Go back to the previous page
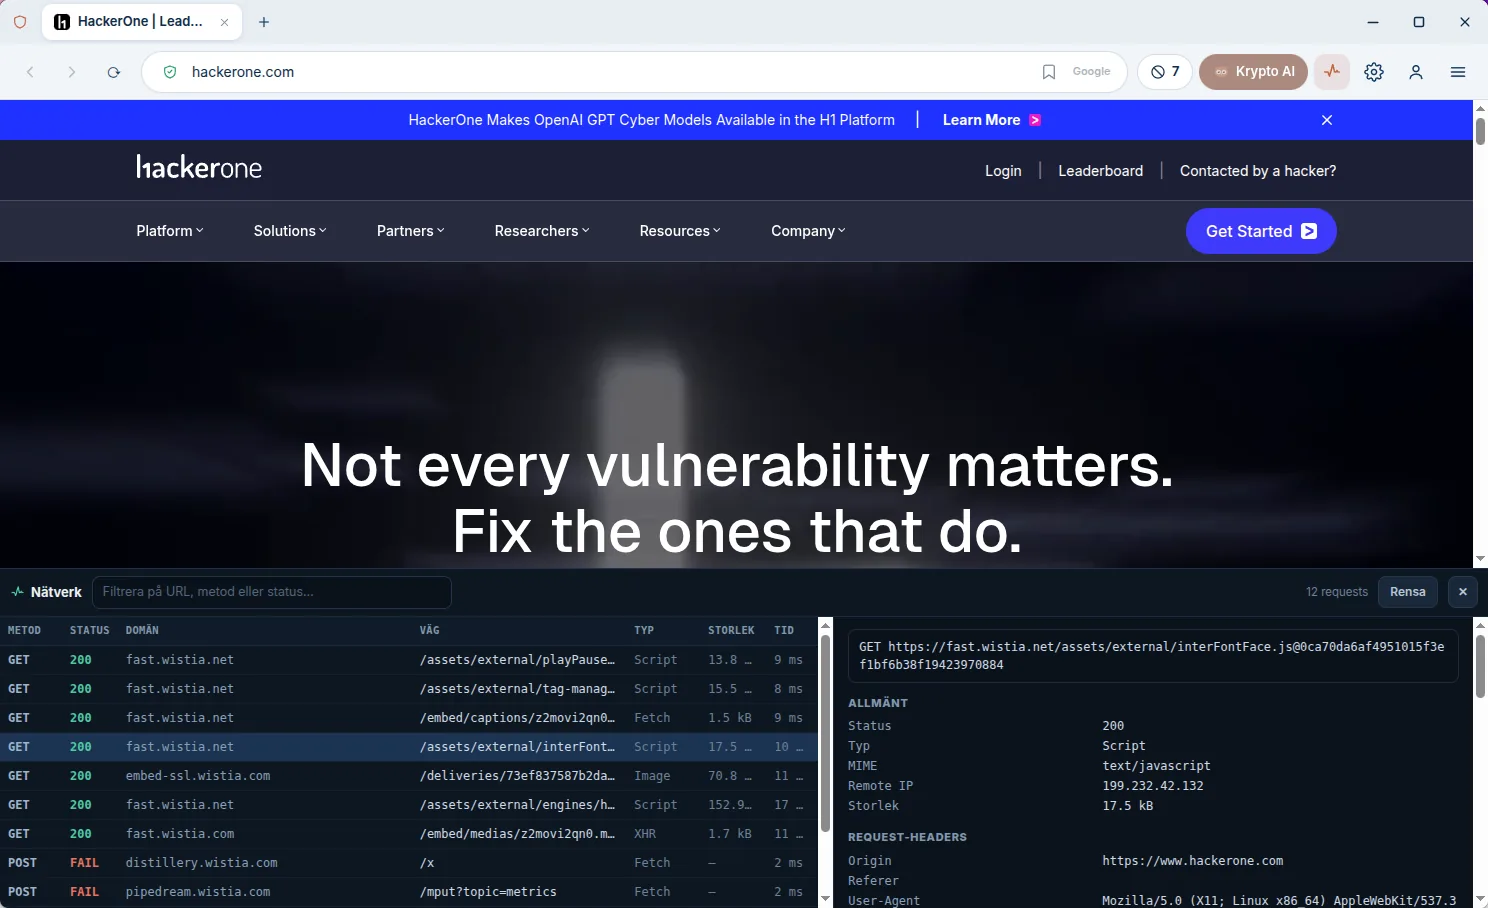1488x908 pixels. tap(30, 72)
